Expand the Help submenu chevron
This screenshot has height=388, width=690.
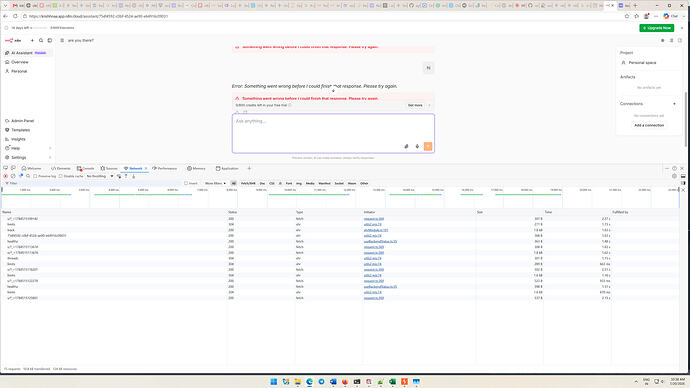[x=50, y=148]
